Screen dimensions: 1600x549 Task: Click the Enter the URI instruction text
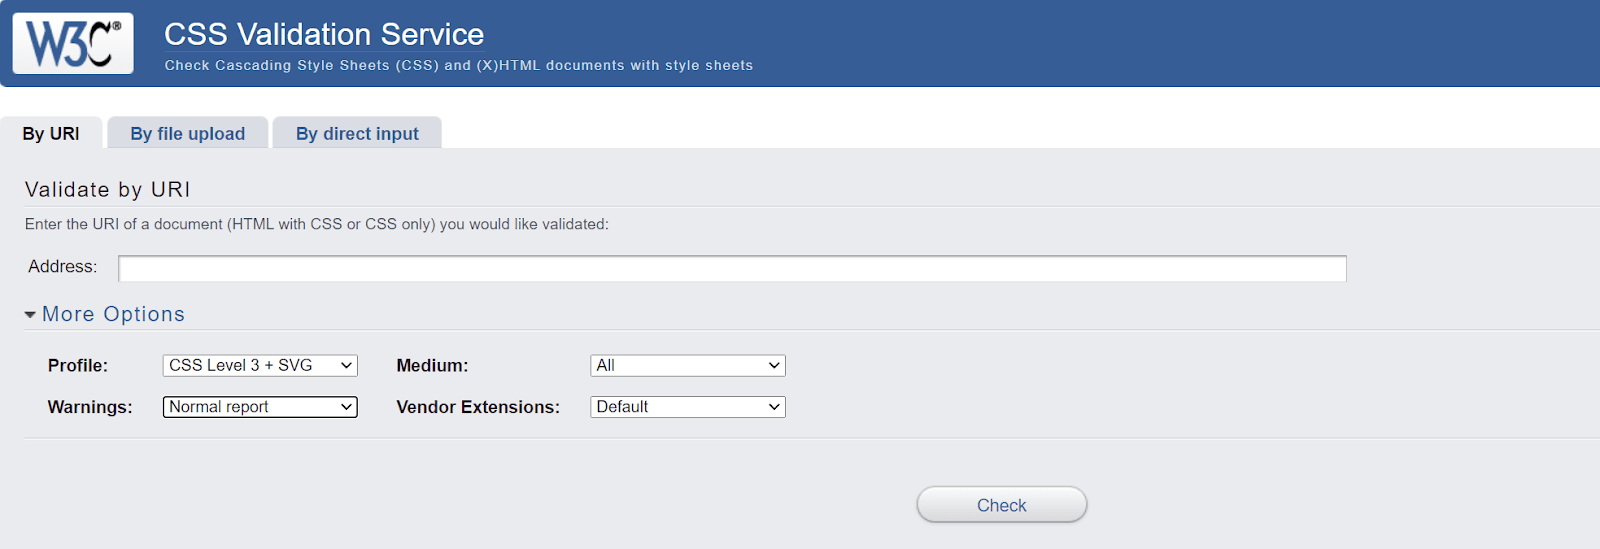coord(316,224)
